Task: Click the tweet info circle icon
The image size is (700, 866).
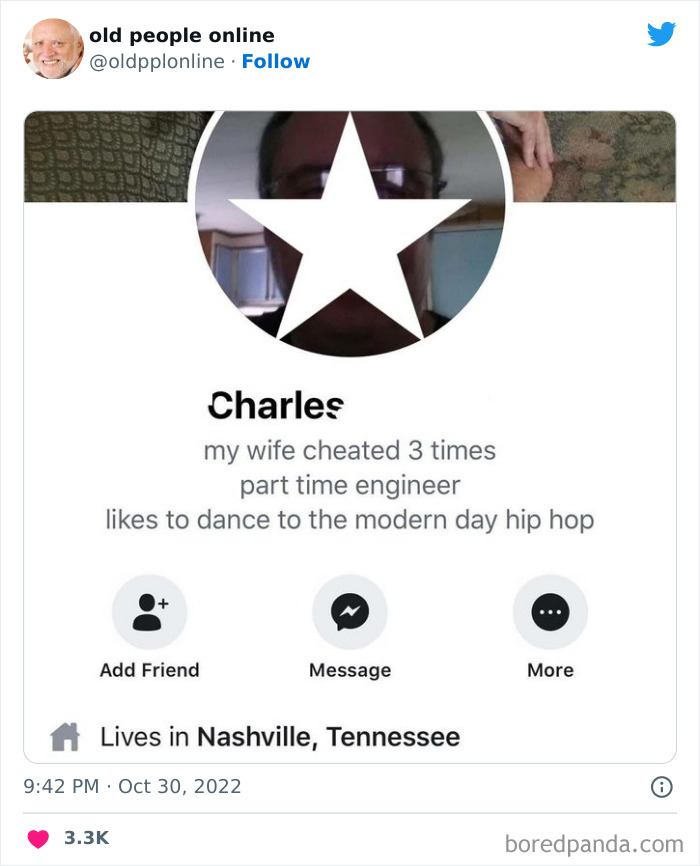Action: coord(661,787)
